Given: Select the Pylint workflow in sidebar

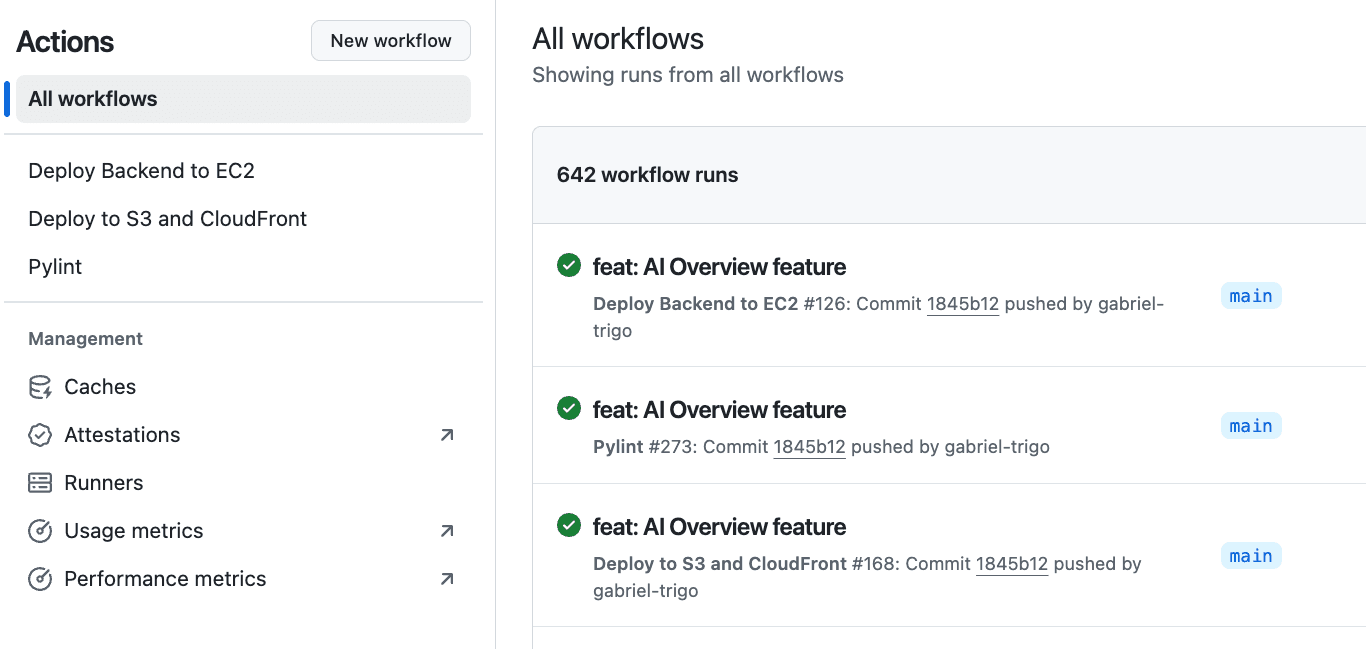Looking at the screenshot, I should point(56,267).
